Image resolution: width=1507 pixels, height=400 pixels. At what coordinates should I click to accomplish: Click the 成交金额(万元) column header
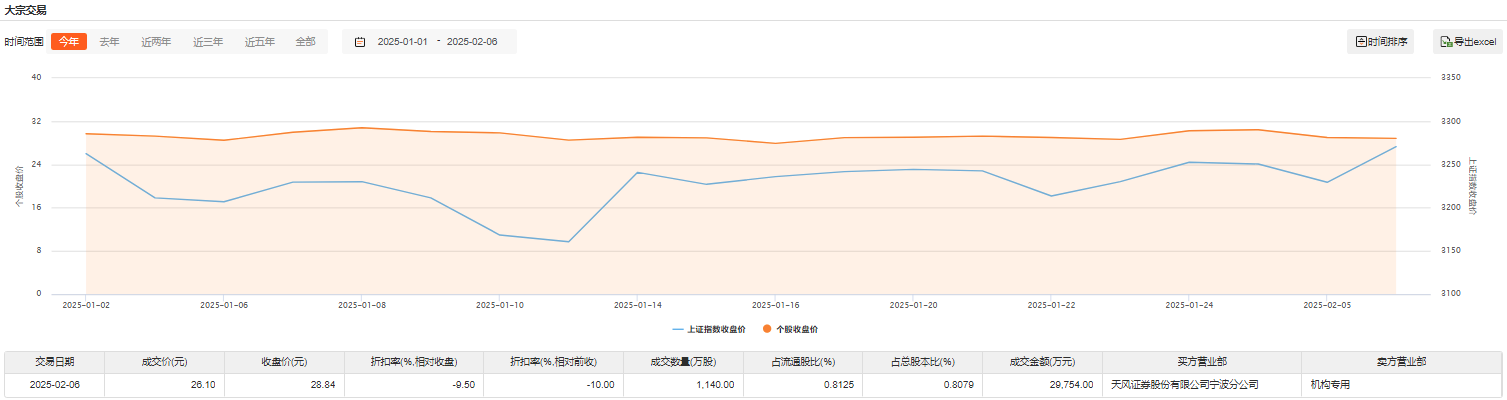coord(1041,362)
